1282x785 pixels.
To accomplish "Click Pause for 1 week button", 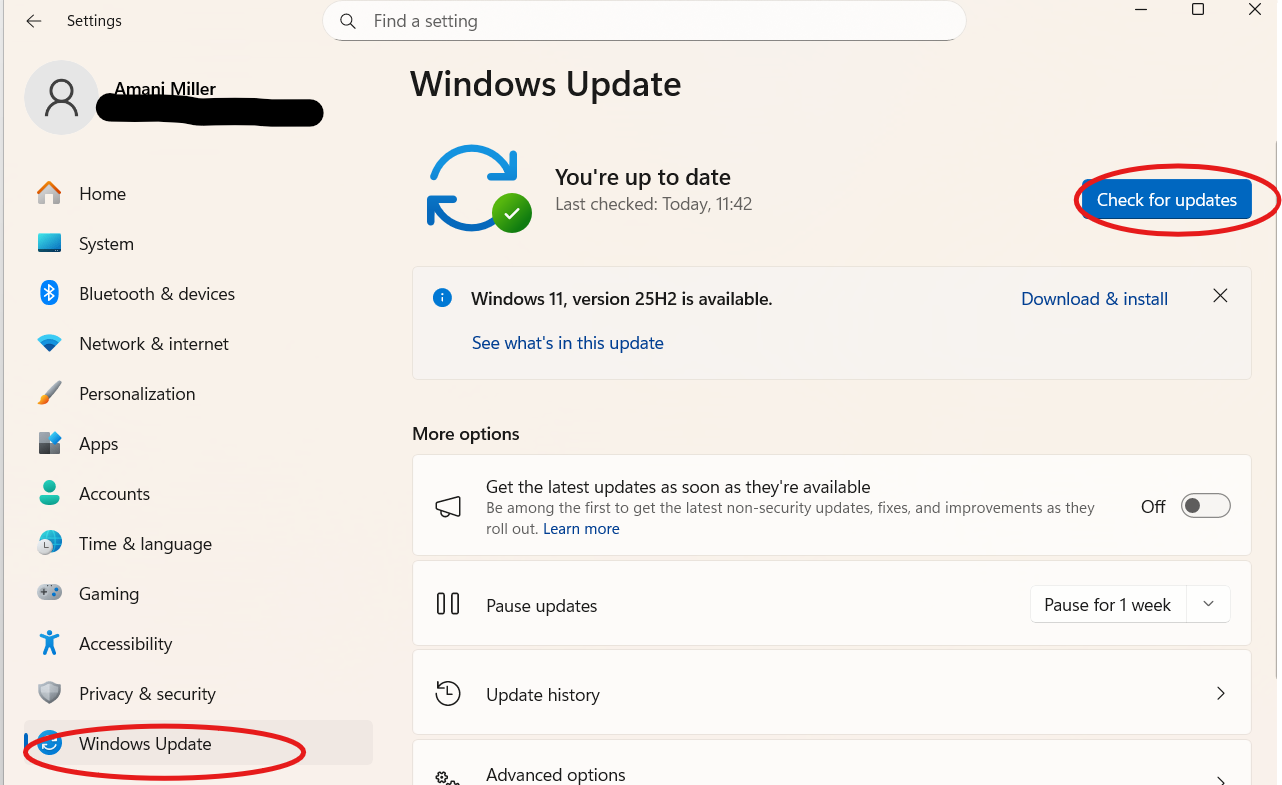I will click(x=1108, y=605).
